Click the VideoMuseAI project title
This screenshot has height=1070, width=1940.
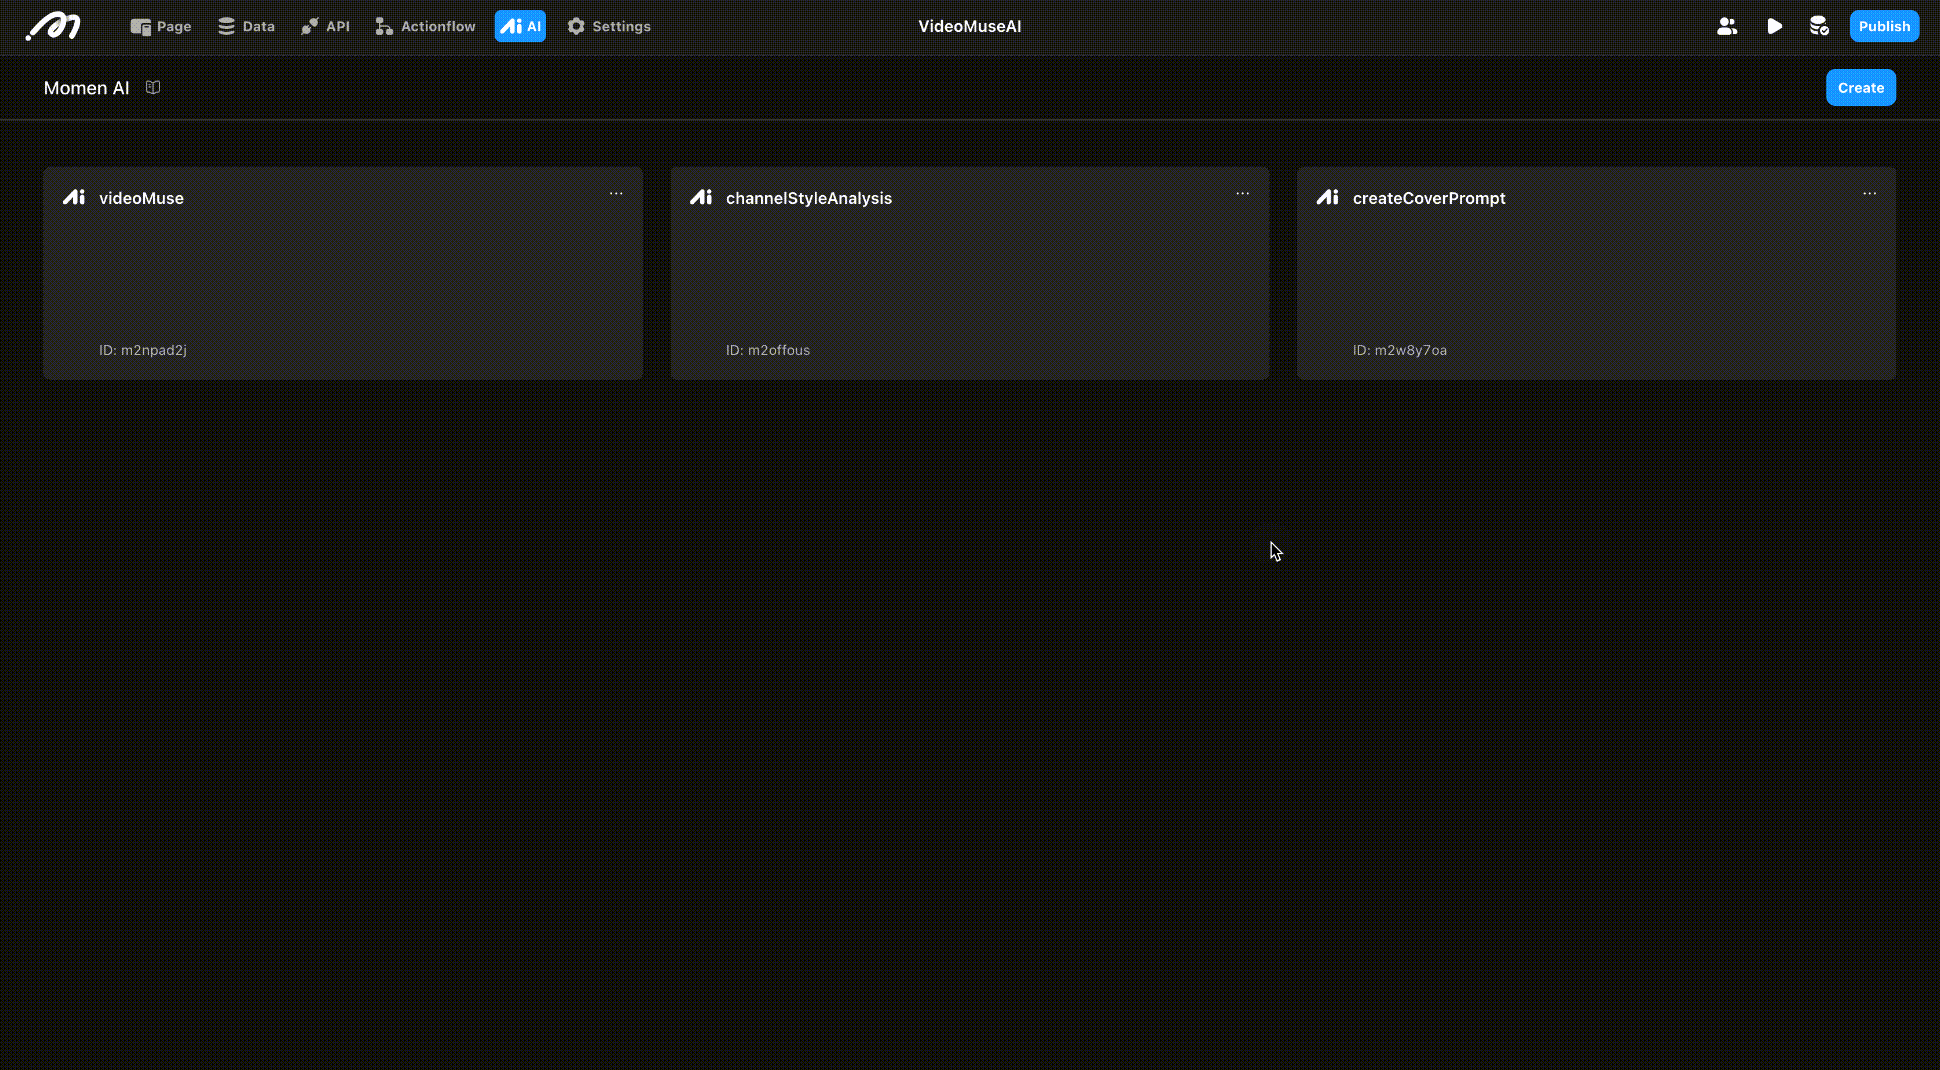pyautogui.click(x=969, y=26)
